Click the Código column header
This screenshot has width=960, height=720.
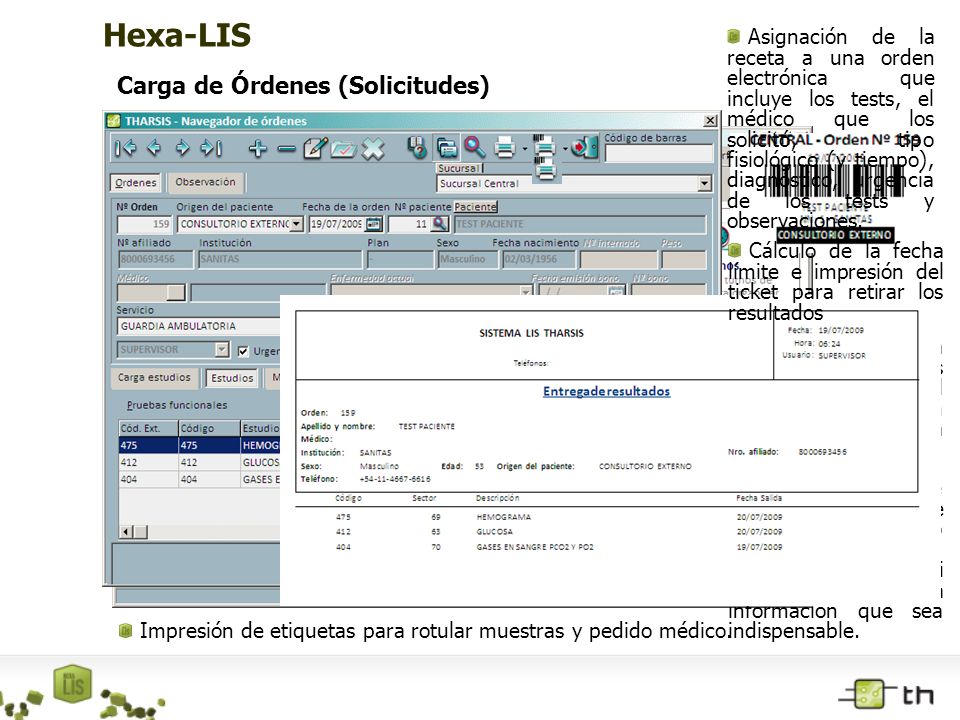[x=209, y=428]
